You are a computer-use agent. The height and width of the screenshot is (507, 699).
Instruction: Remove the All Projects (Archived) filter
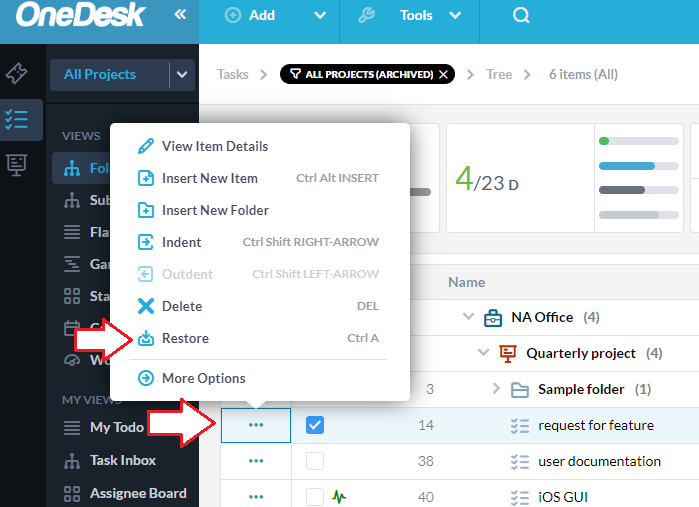pos(444,74)
